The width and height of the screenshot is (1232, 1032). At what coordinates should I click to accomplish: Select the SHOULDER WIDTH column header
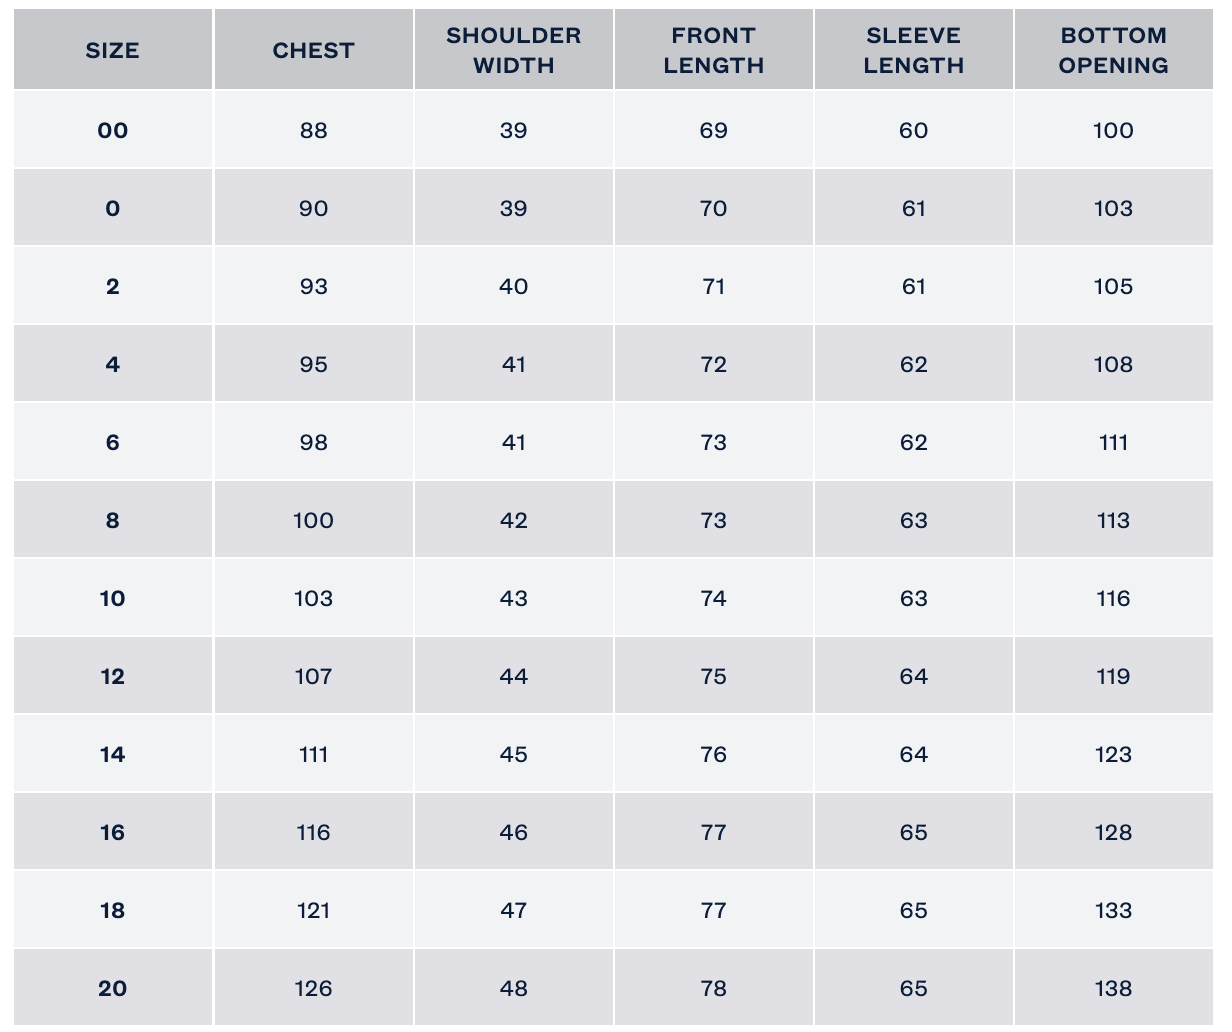coord(513,50)
